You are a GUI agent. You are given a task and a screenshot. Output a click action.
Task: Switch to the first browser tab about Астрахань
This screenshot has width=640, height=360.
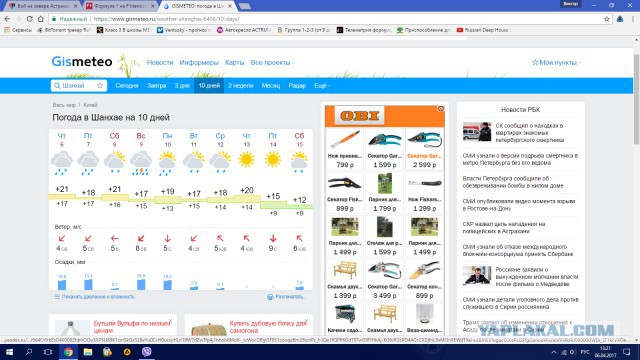coord(42,6)
